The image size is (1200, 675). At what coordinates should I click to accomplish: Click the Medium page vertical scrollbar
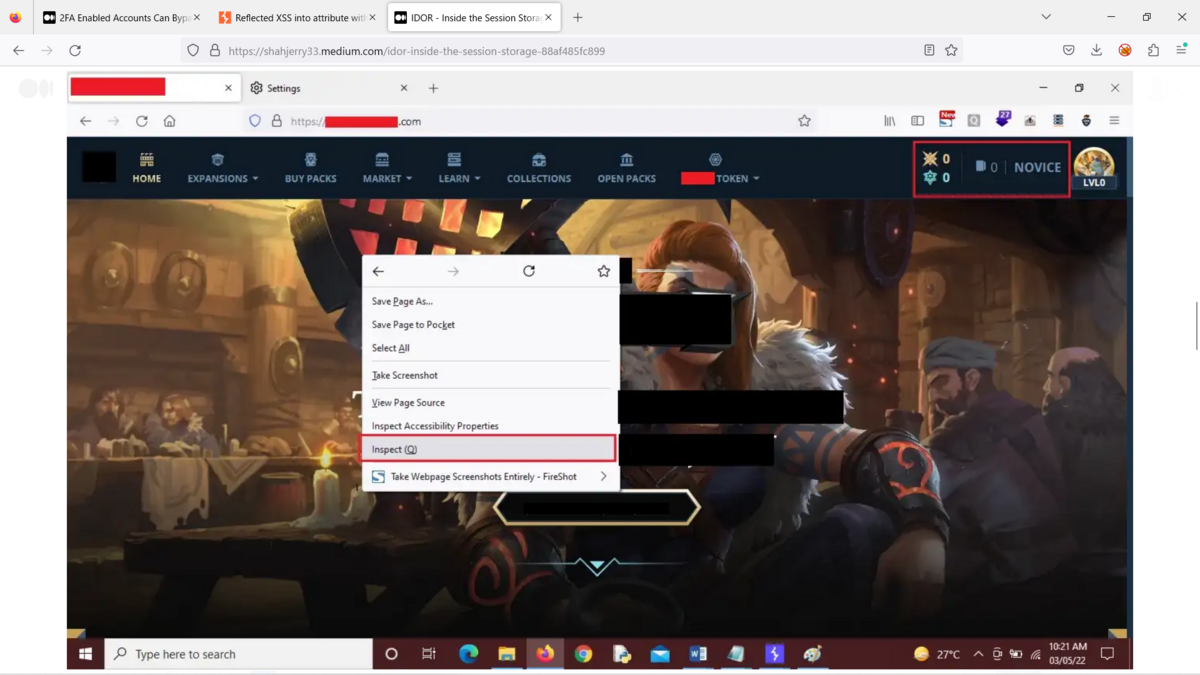coord(1196,325)
